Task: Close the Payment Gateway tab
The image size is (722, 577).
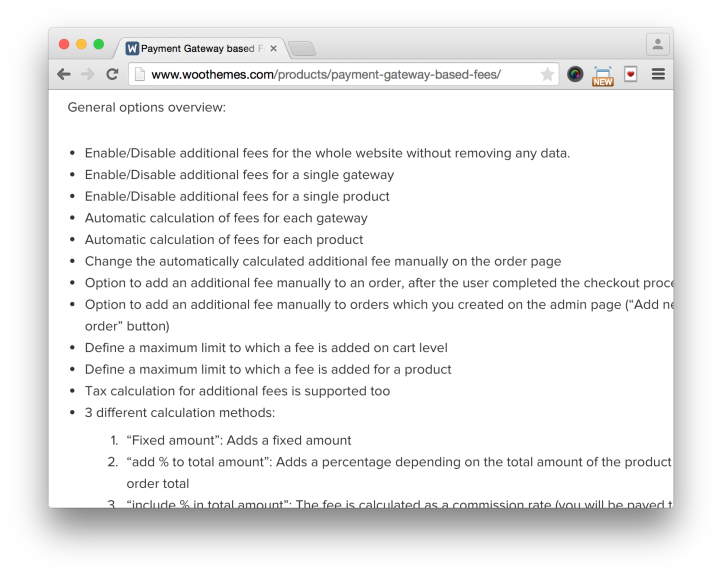Action: click(274, 48)
